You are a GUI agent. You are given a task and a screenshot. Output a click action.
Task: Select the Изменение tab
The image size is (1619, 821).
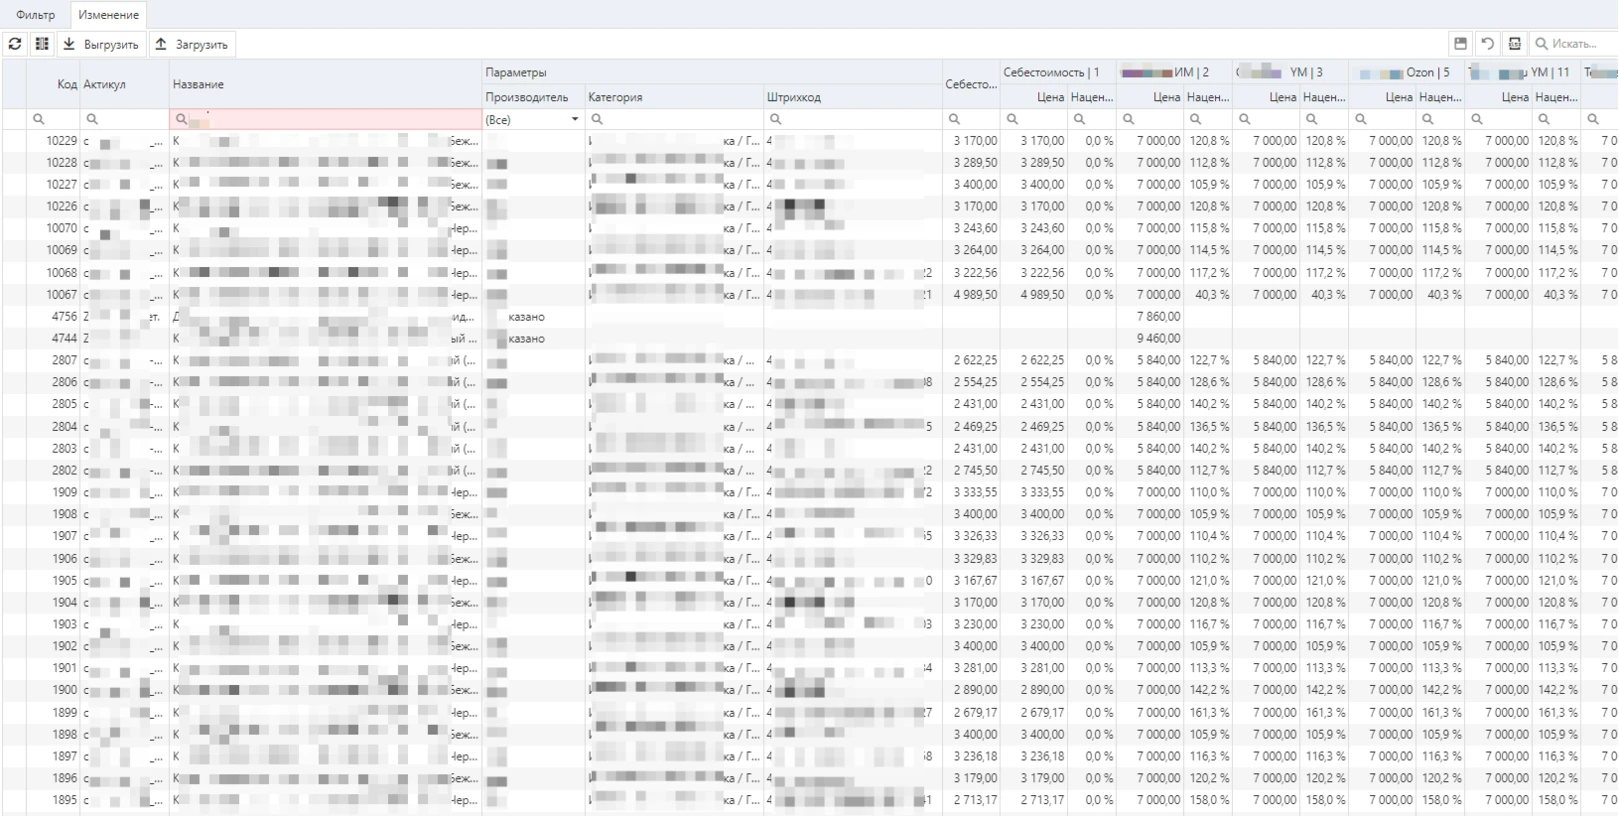108,15
